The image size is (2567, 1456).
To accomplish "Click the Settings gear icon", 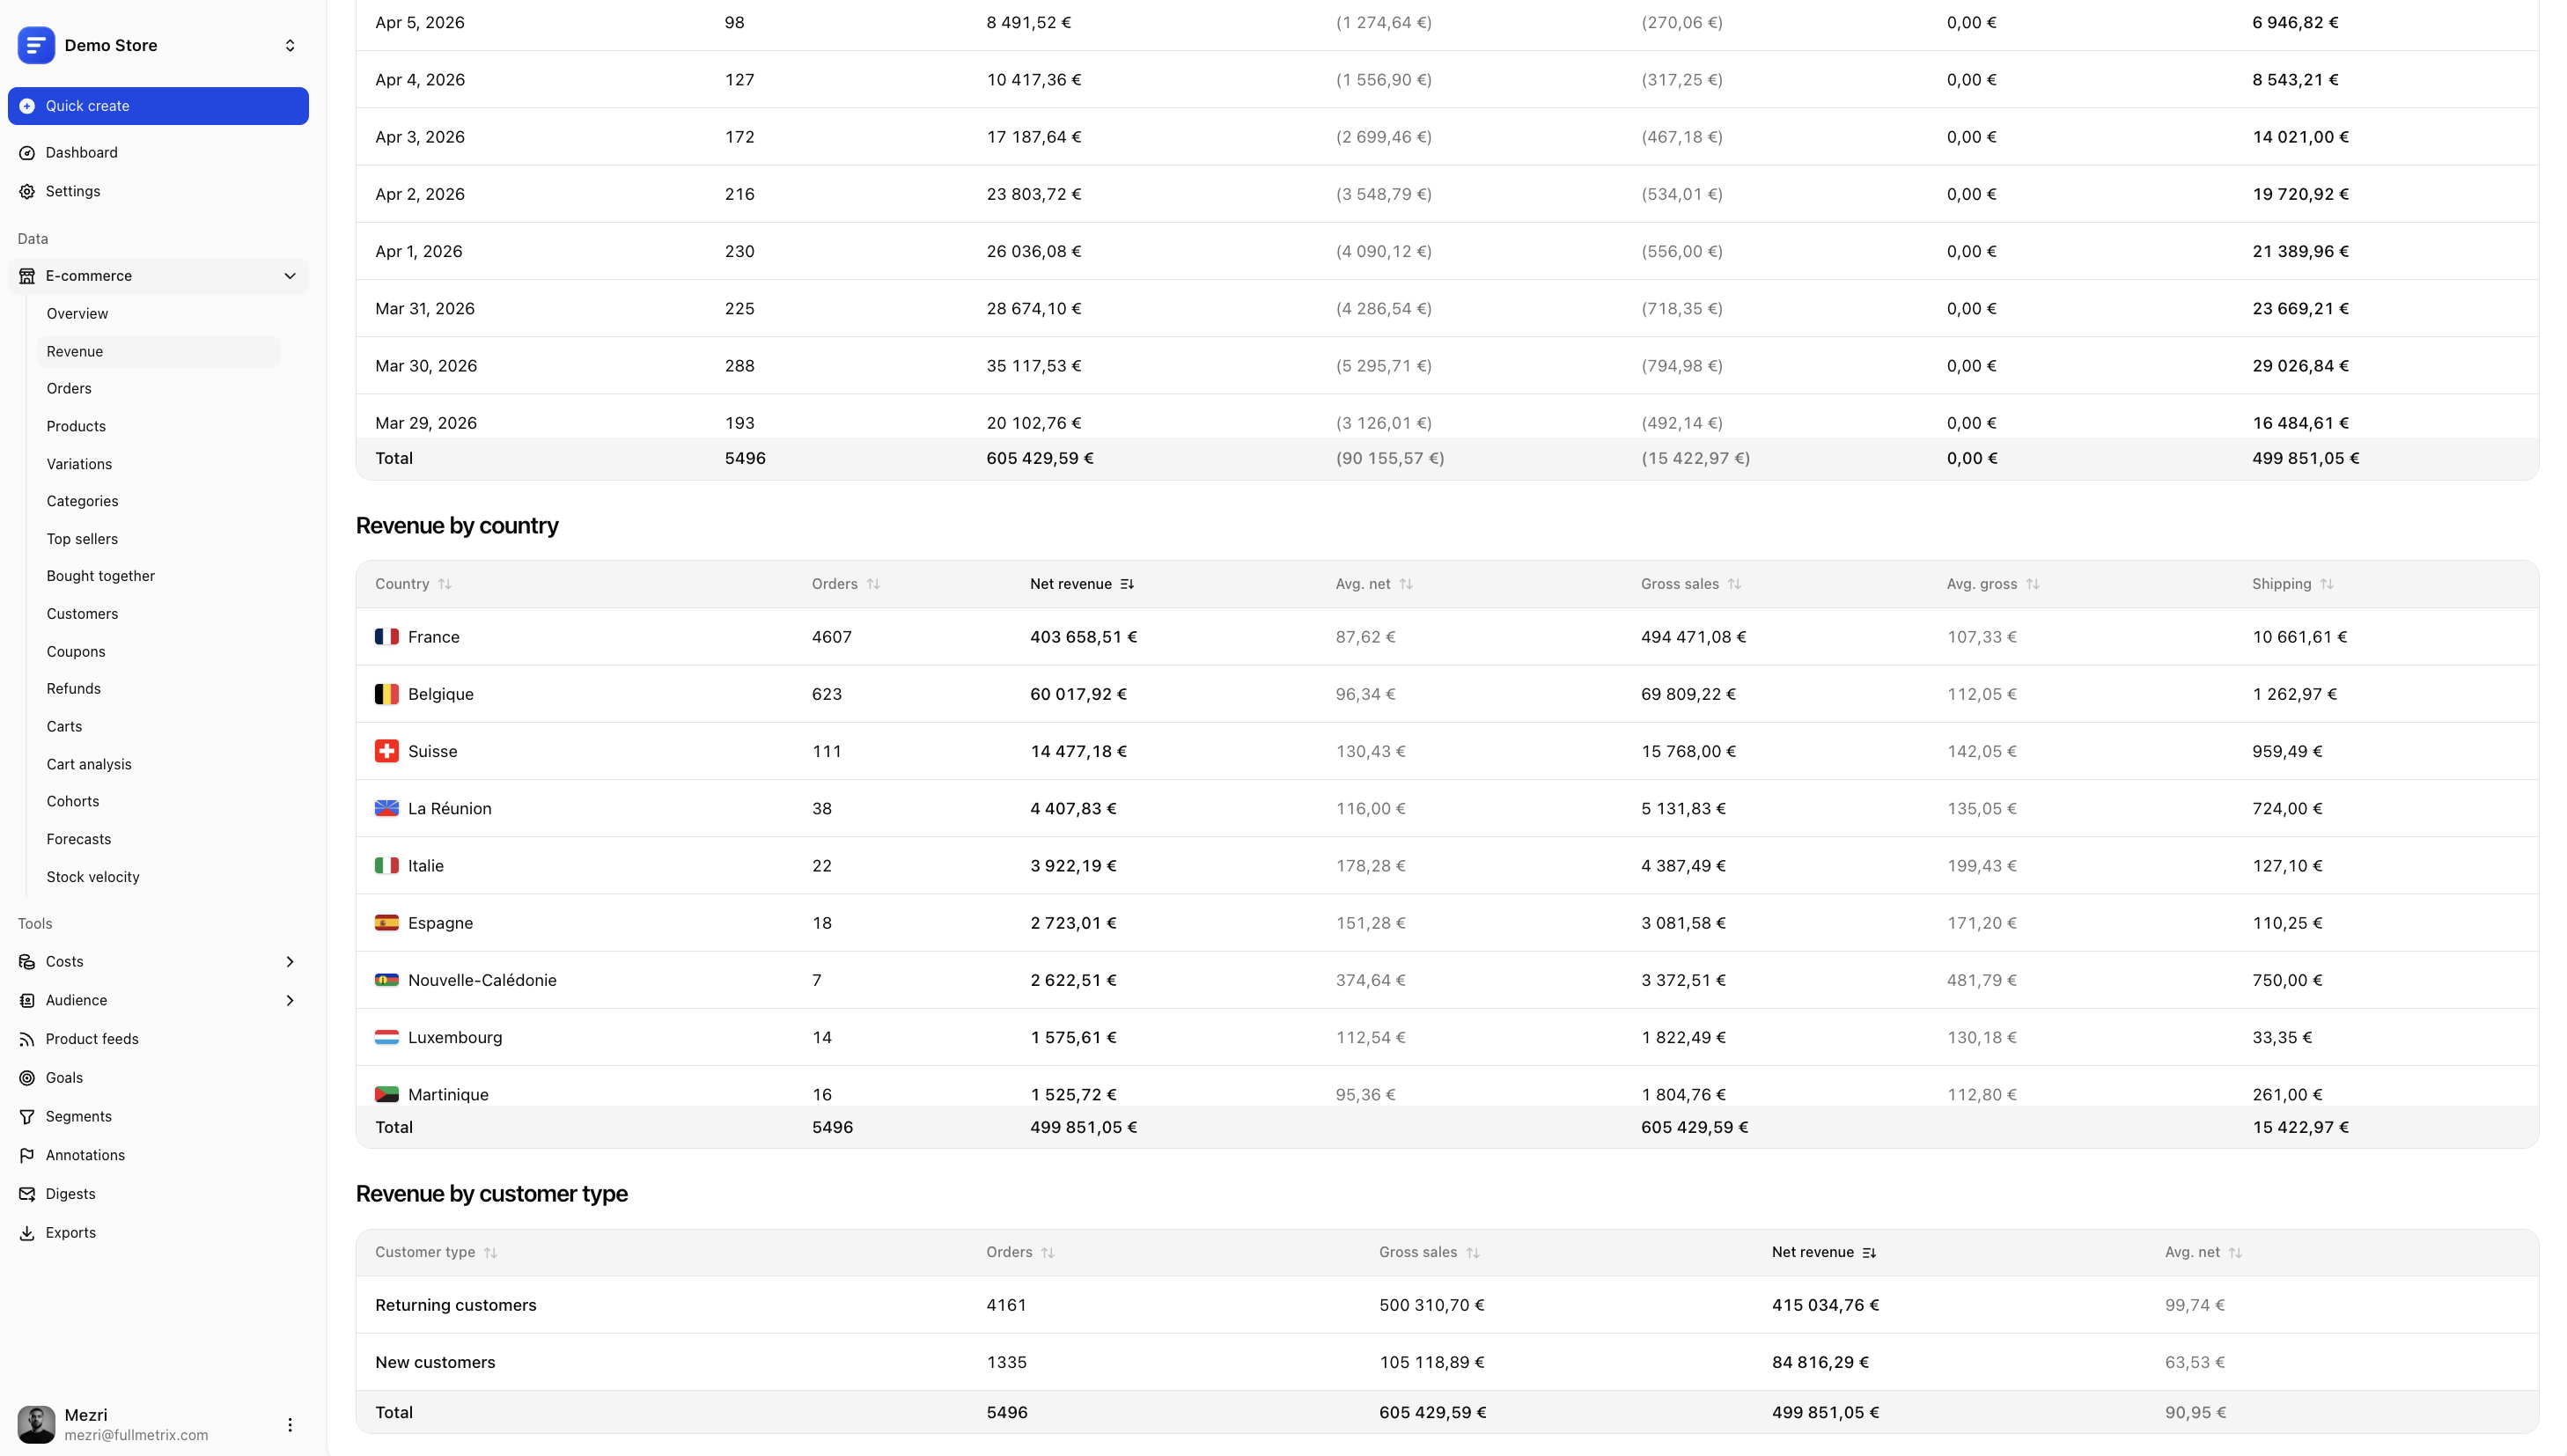I will pos(27,191).
